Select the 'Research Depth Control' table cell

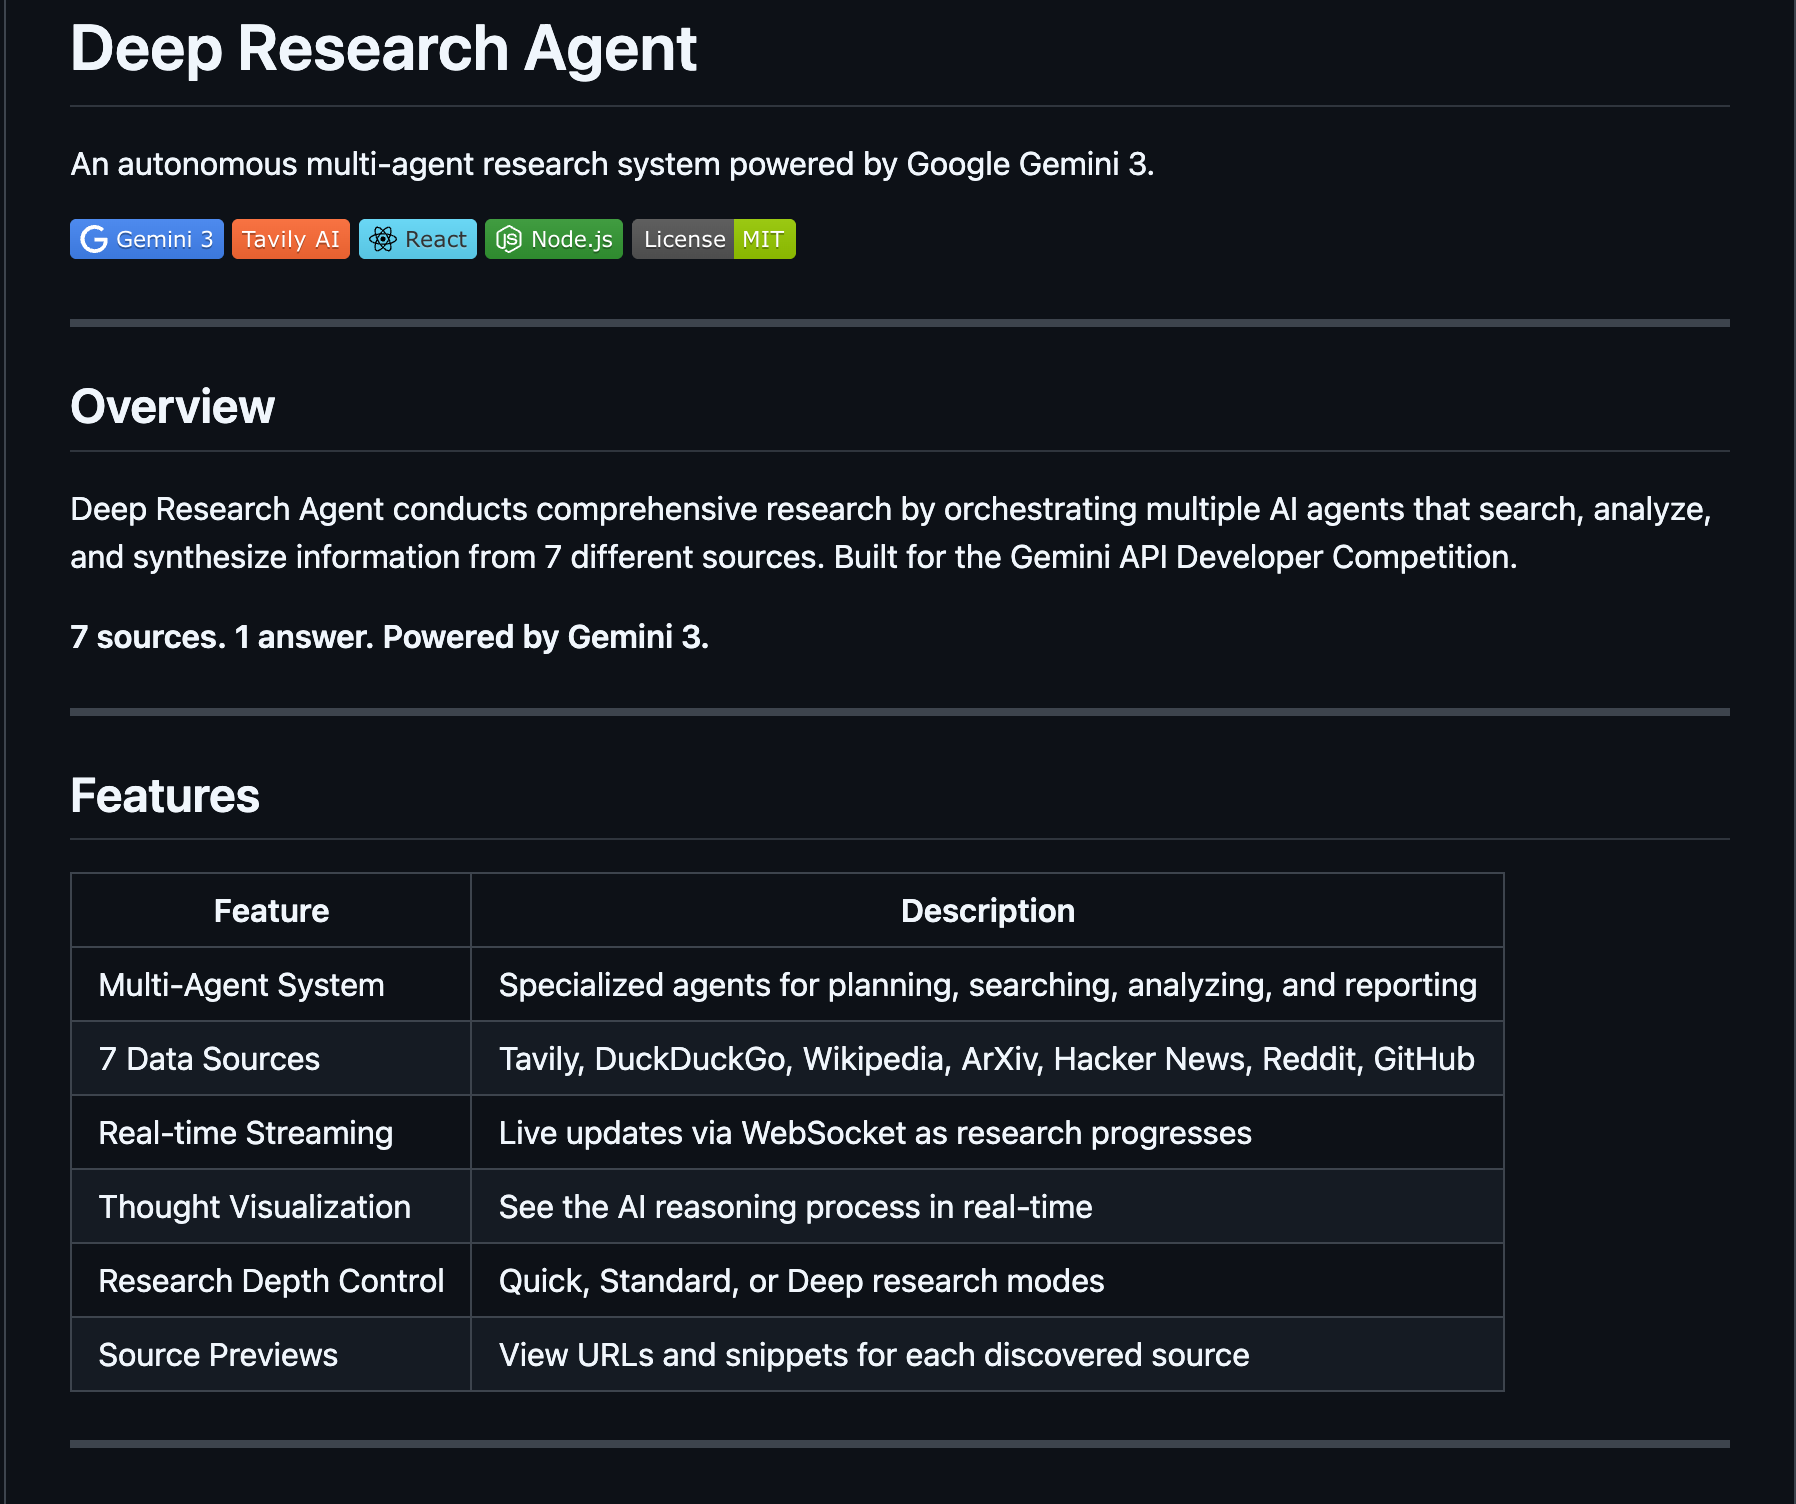click(x=271, y=1281)
